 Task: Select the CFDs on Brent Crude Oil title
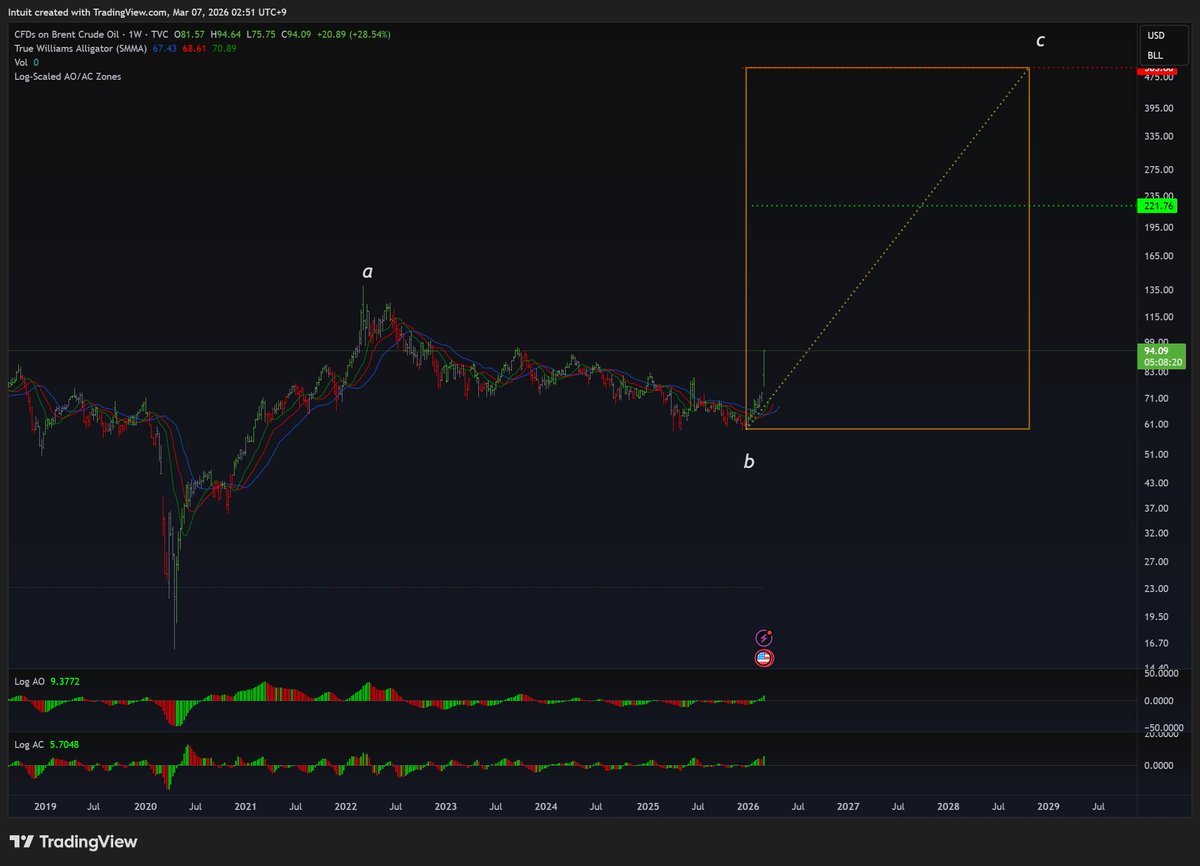click(65, 34)
